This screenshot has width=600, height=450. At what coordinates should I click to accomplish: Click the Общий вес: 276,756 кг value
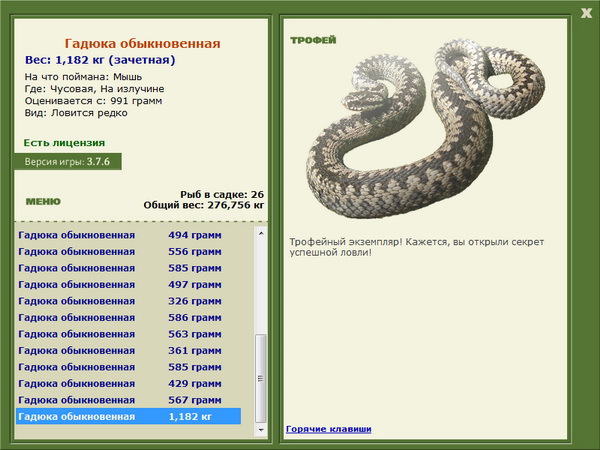[204, 205]
